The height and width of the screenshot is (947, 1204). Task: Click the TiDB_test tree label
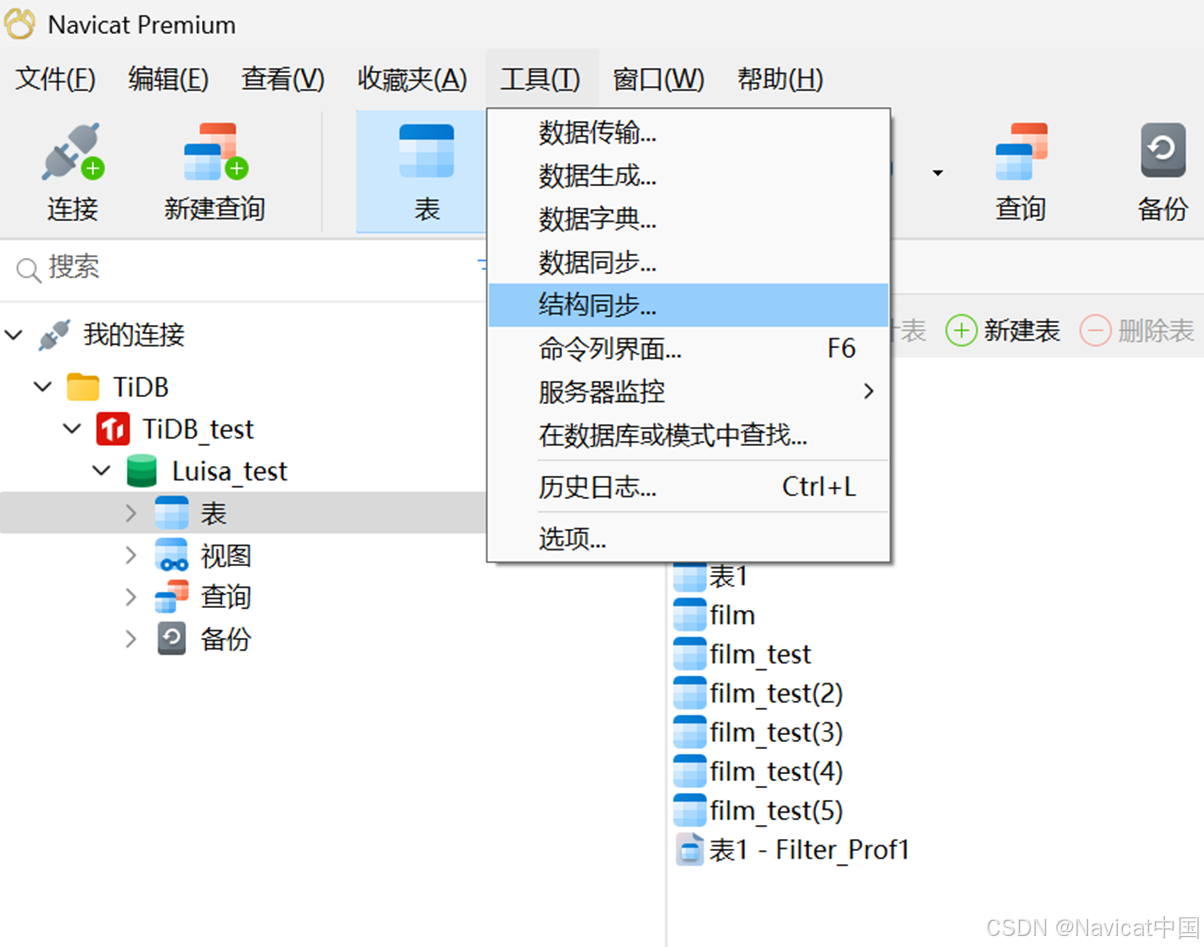point(198,429)
